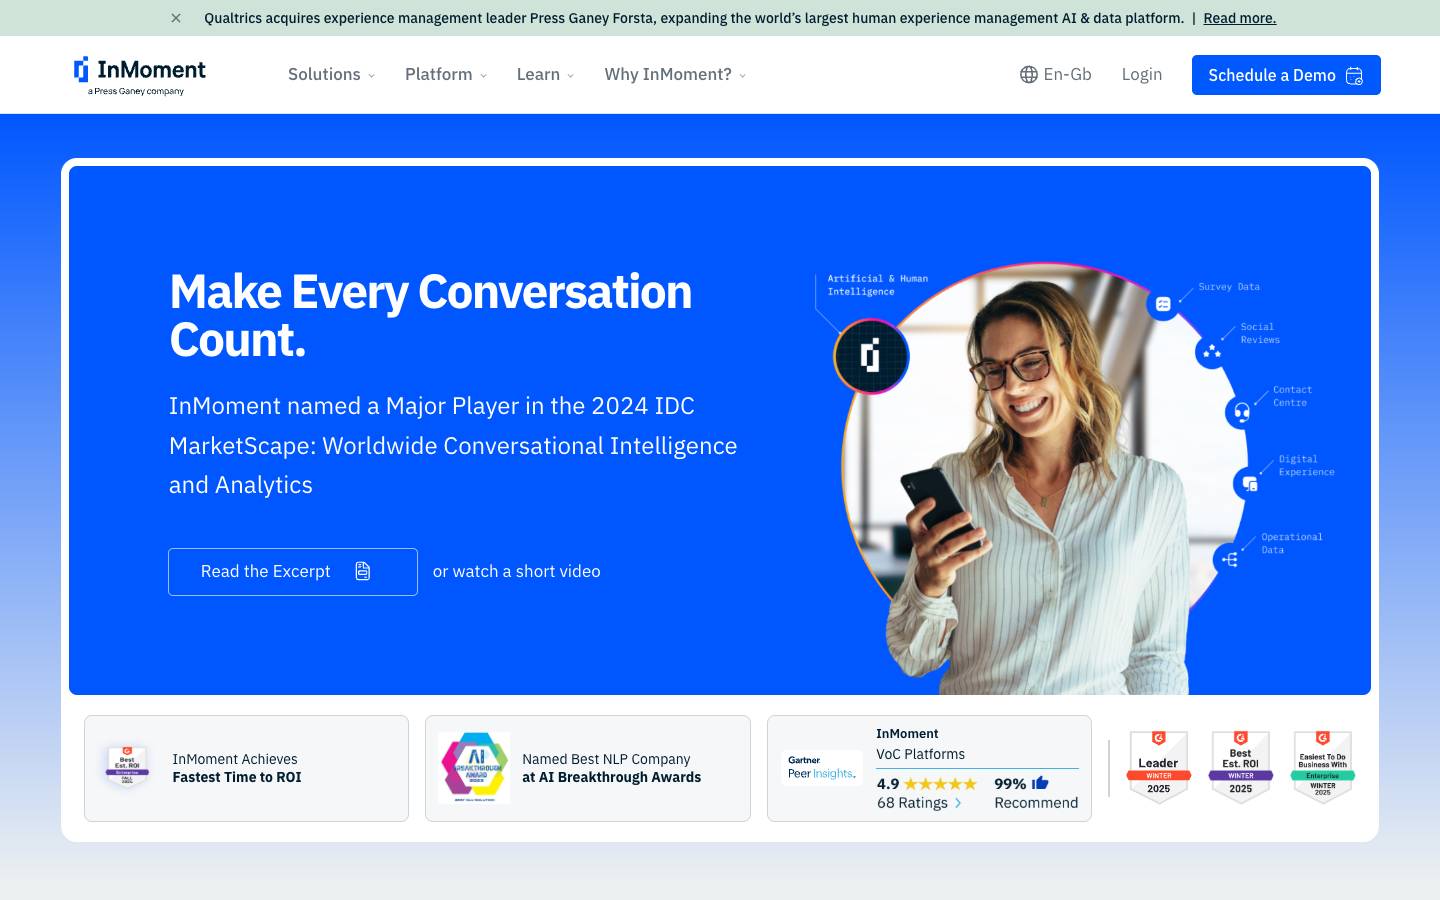Click the G2 Leader Winter 2025 badge
1440x900 pixels.
tap(1159, 767)
